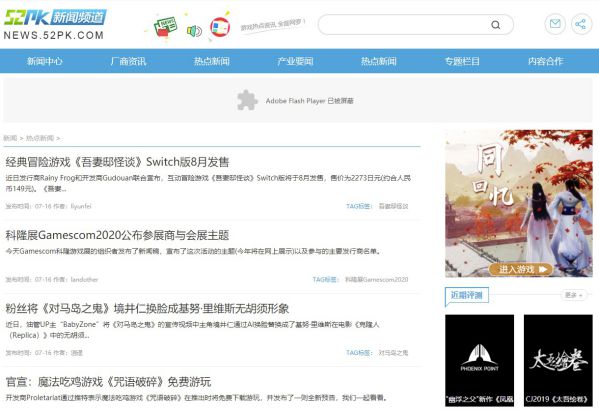599x410 pixels.
Task: Click the NEWS.52PK.COM text under logo
Action: pos(53,35)
